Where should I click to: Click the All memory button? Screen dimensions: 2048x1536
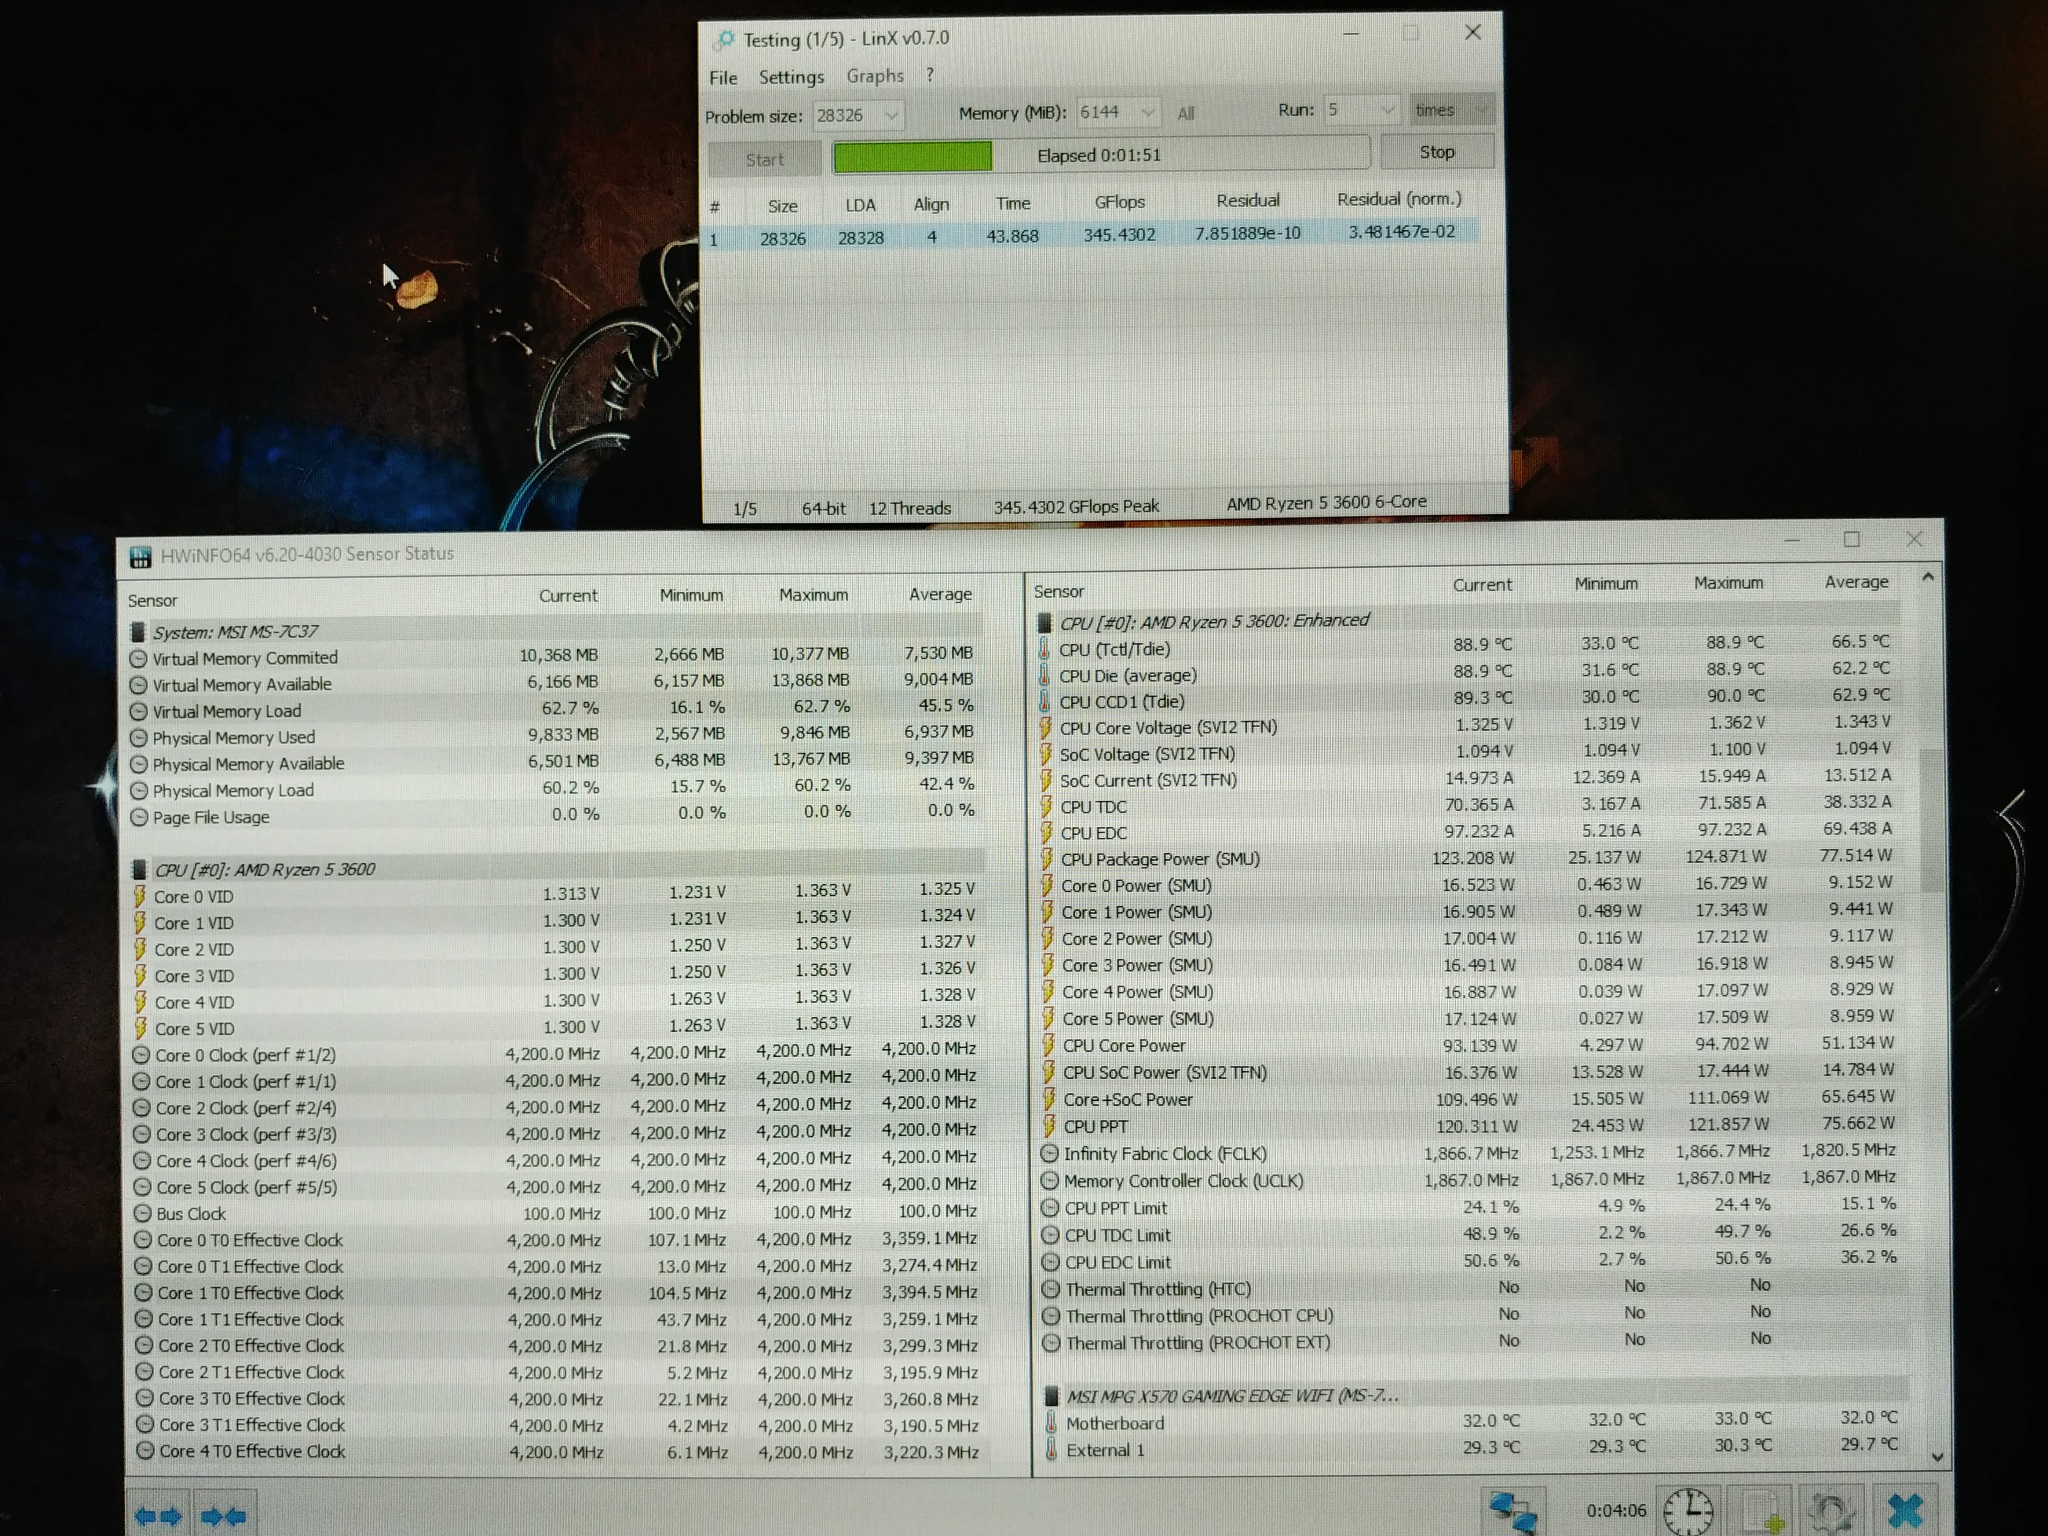(x=1186, y=114)
